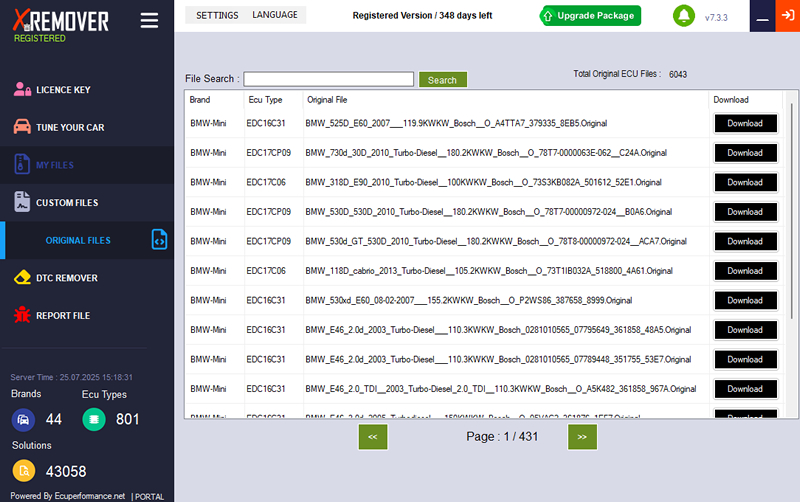
Task: Download the BMW_530d_GT_530D_2010 file
Action: [745, 242]
